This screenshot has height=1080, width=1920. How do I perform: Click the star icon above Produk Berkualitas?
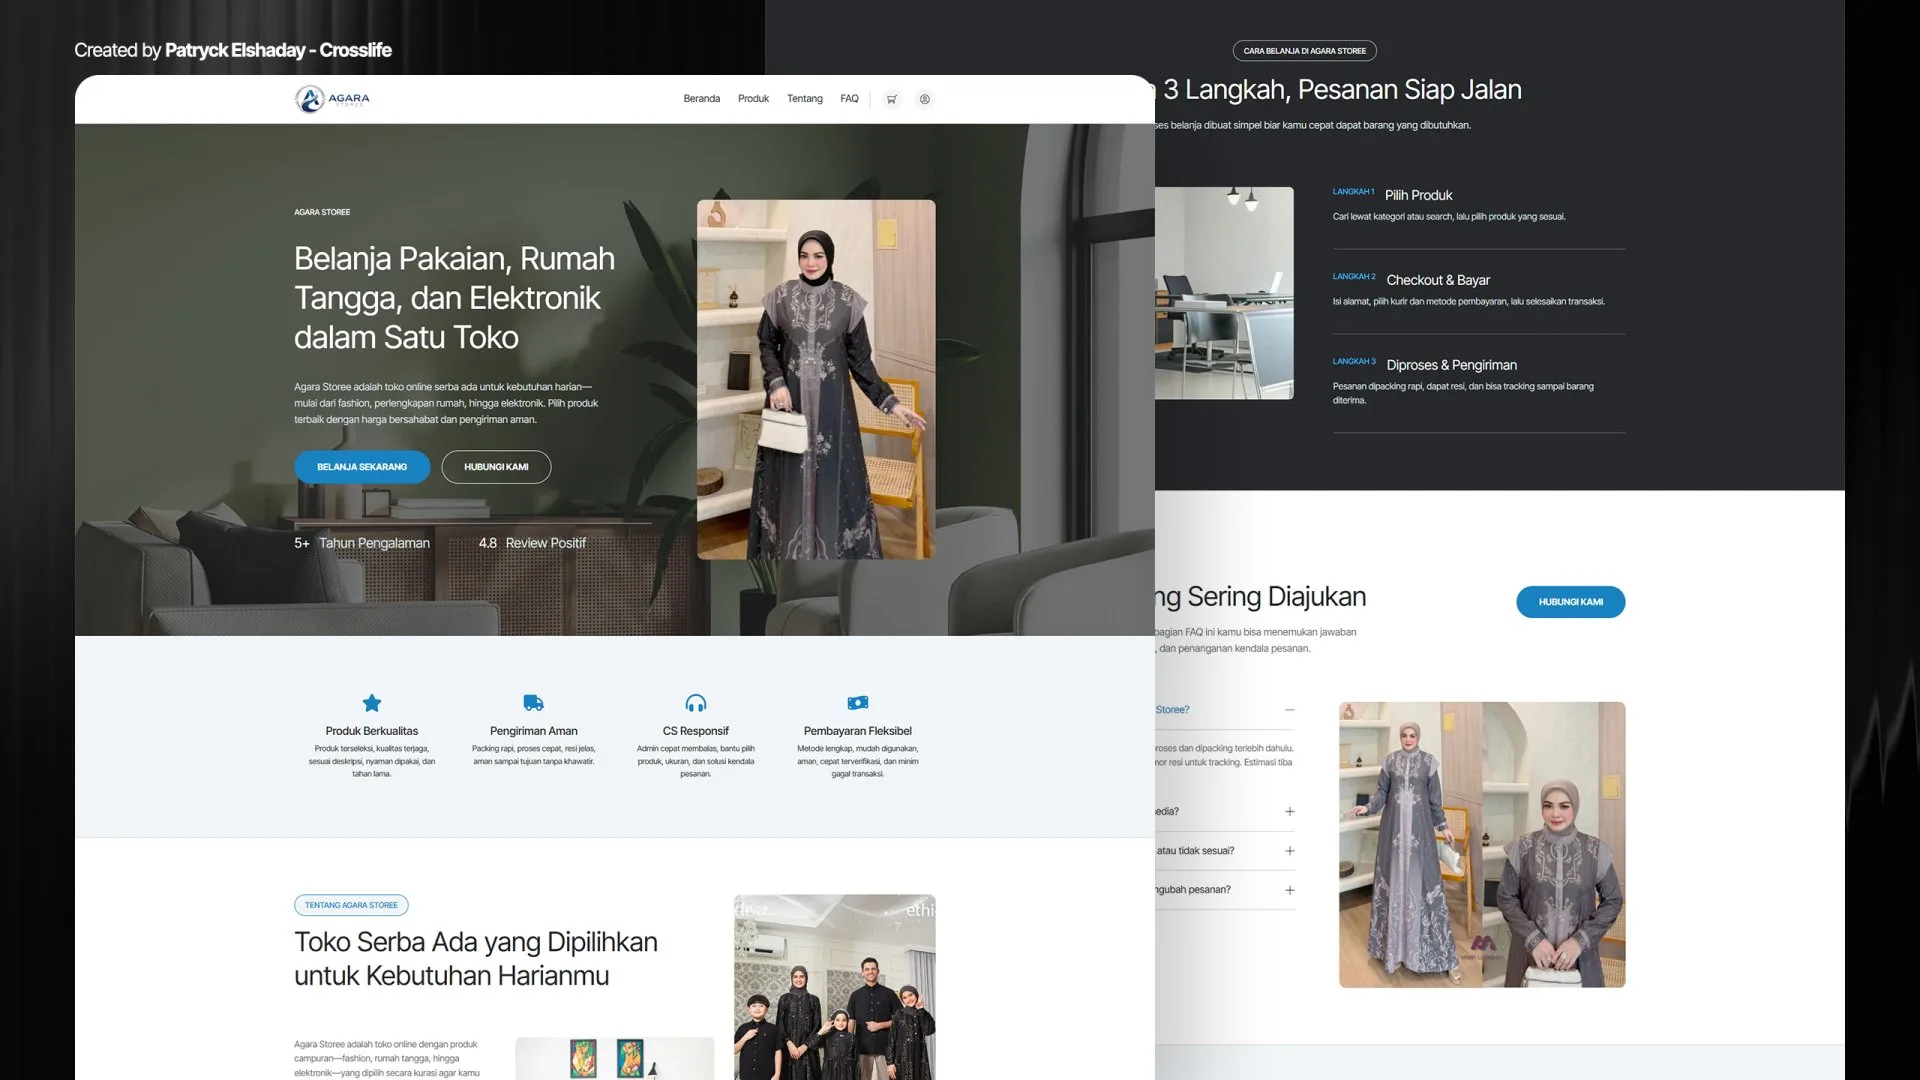click(x=372, y=703)
